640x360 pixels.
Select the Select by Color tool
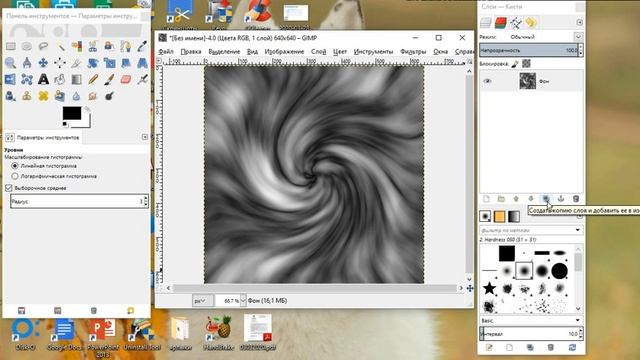click(76, 46)
